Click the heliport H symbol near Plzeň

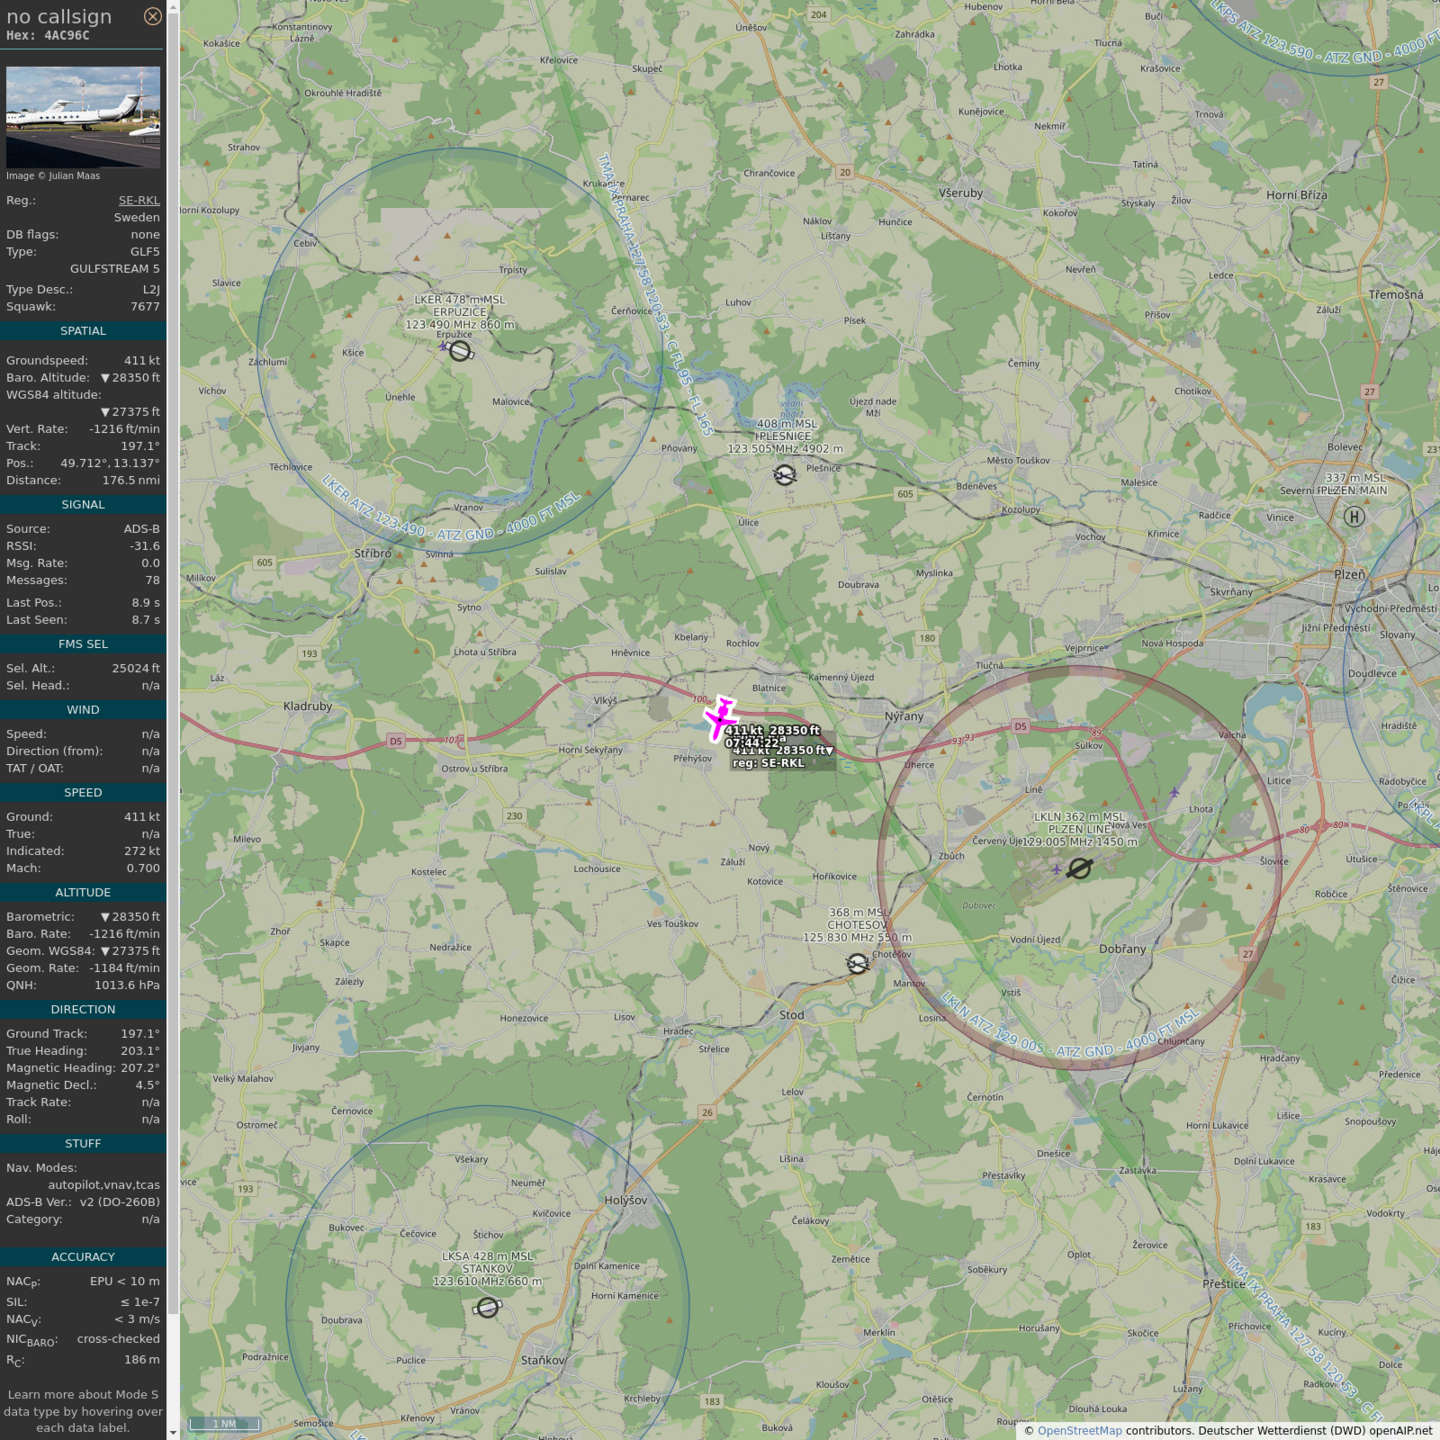(1354, 517)
